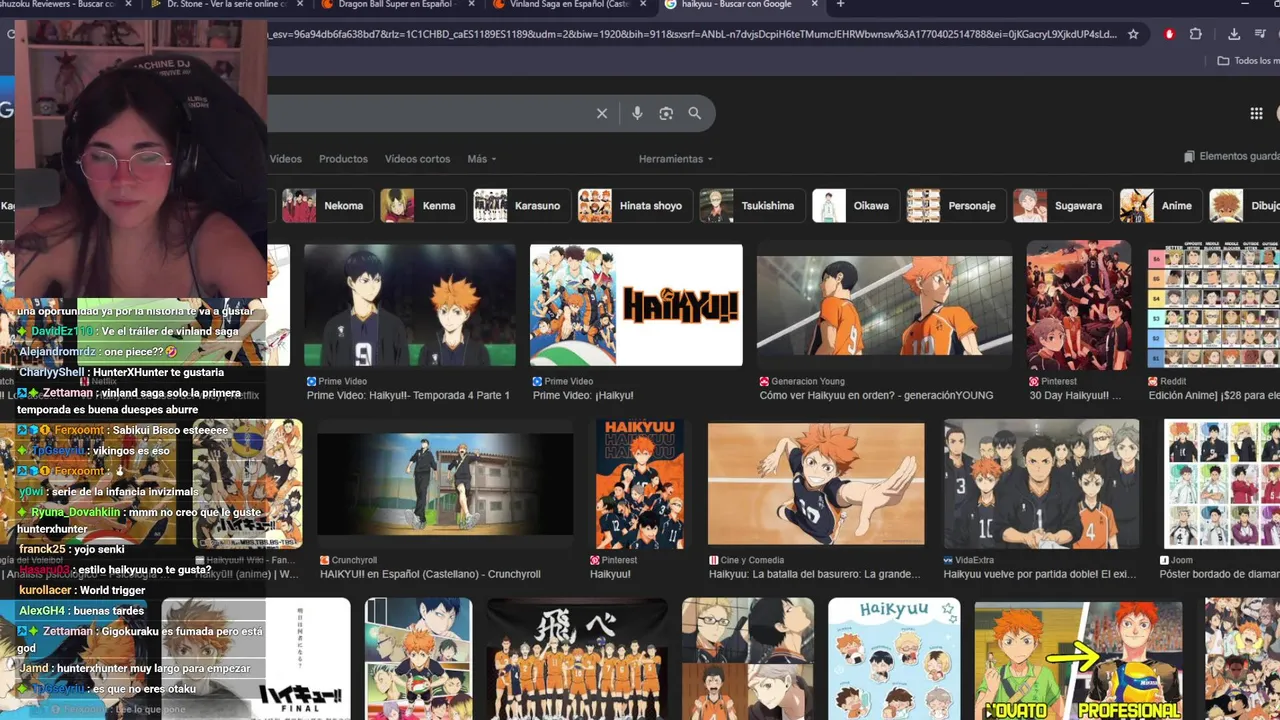Open the red ad-blocker extension icon
The height and width of the screenshot is (720, 1280).
[x=1170, y=34]
